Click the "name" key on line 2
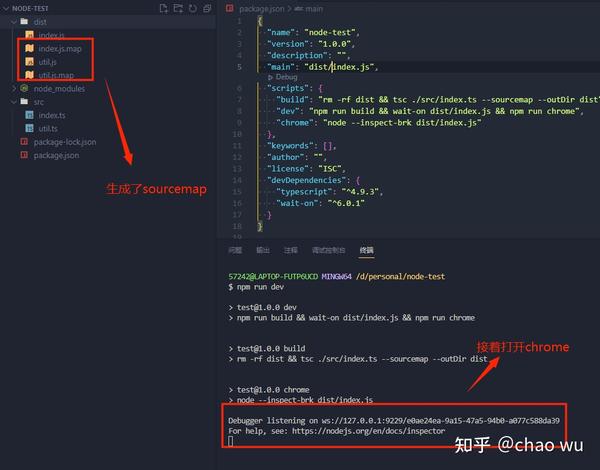Viewport: 600px width, 470px height. coord(281,33)
